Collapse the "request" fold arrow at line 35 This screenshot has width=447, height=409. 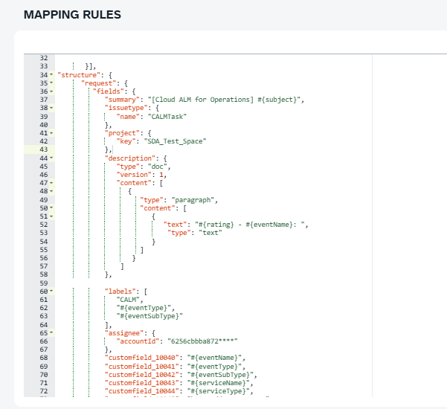coord(51,83)
